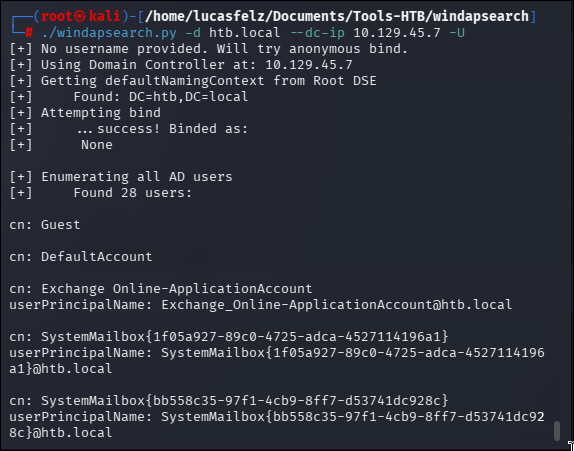The width and height of the screenshot is (574, 451).
Task: Click the htb.local domain argument
Action: 245,33
